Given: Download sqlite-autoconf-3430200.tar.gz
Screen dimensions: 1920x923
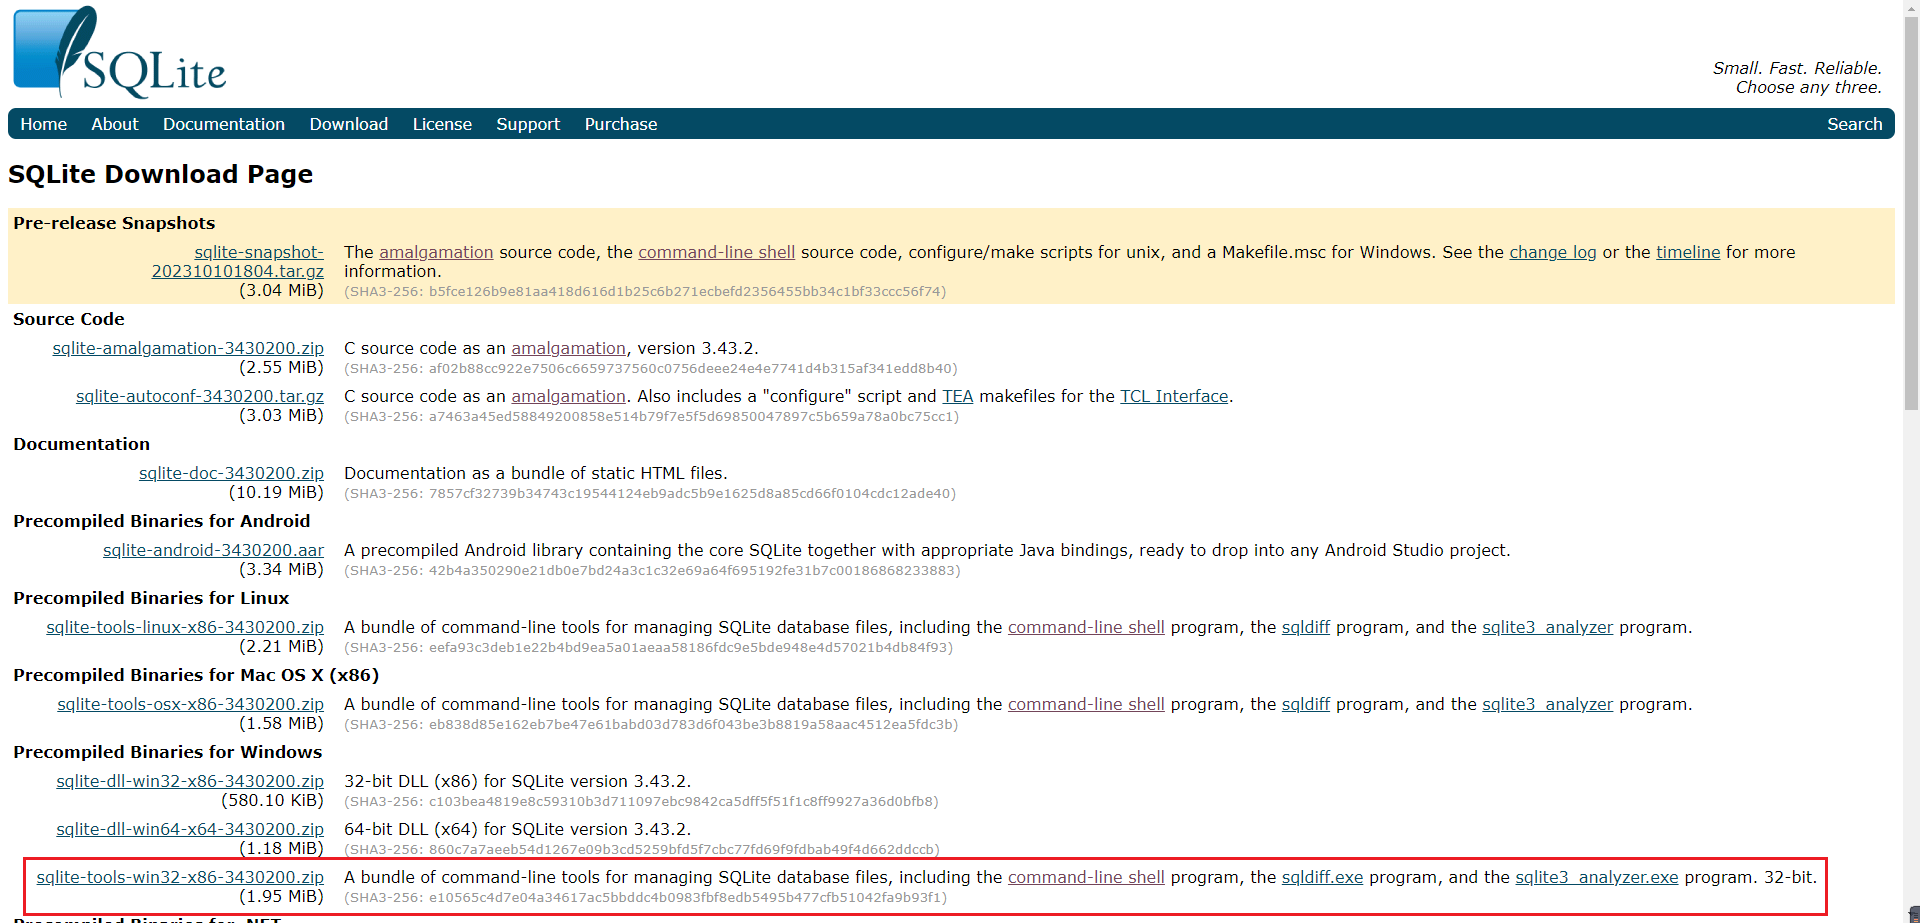Looking at the screenshot, I should [x=200, y=396].
